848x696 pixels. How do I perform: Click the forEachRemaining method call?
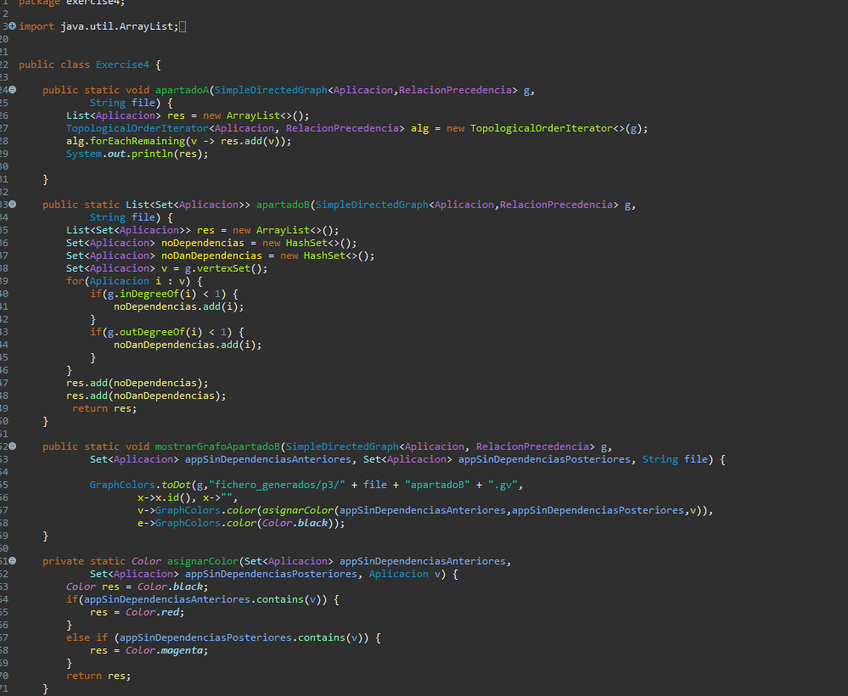click(140, 141)
